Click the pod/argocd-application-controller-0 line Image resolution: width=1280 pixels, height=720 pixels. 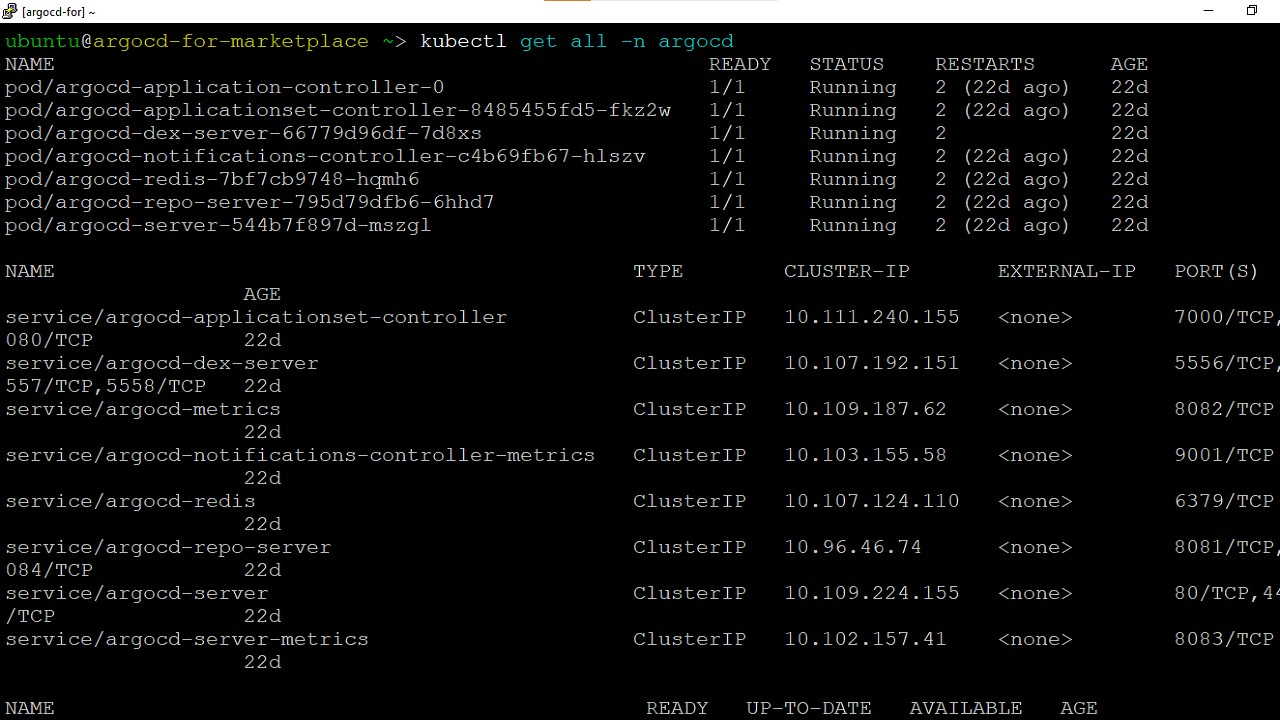coord(224,87)
